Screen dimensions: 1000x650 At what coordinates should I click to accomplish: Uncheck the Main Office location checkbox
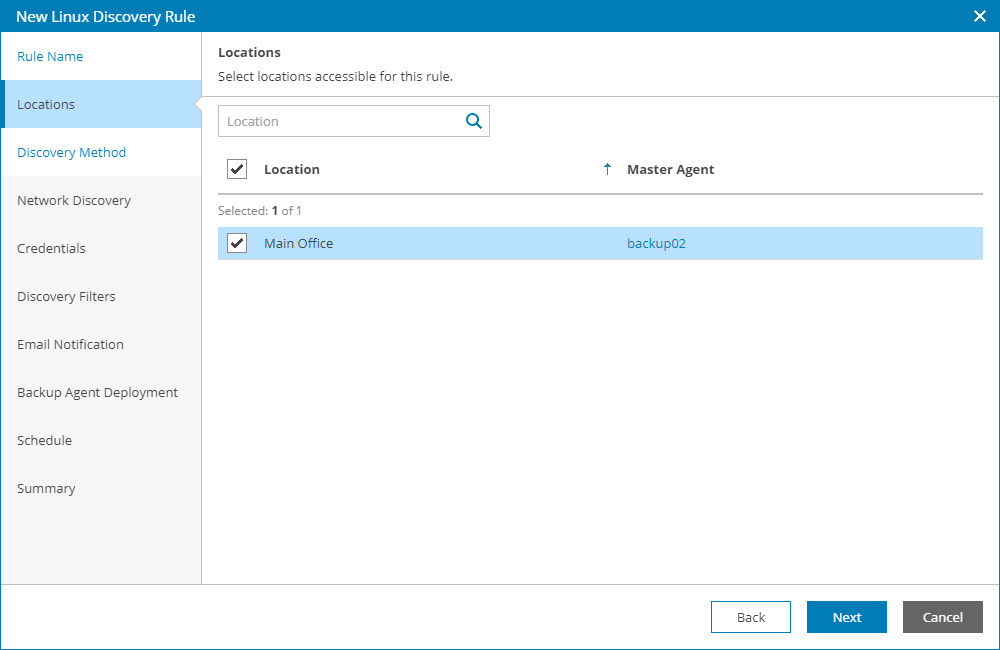(x=237, y=243)
